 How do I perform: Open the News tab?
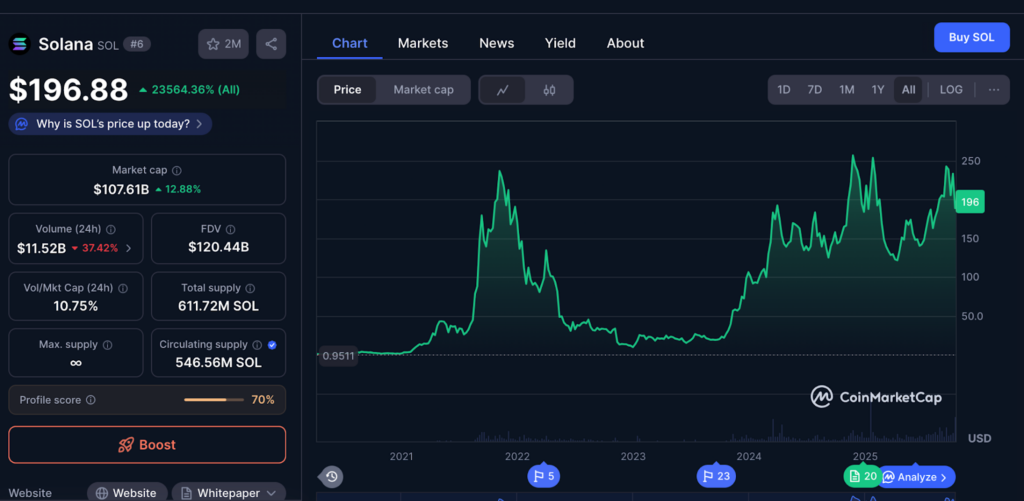[496, 43]
